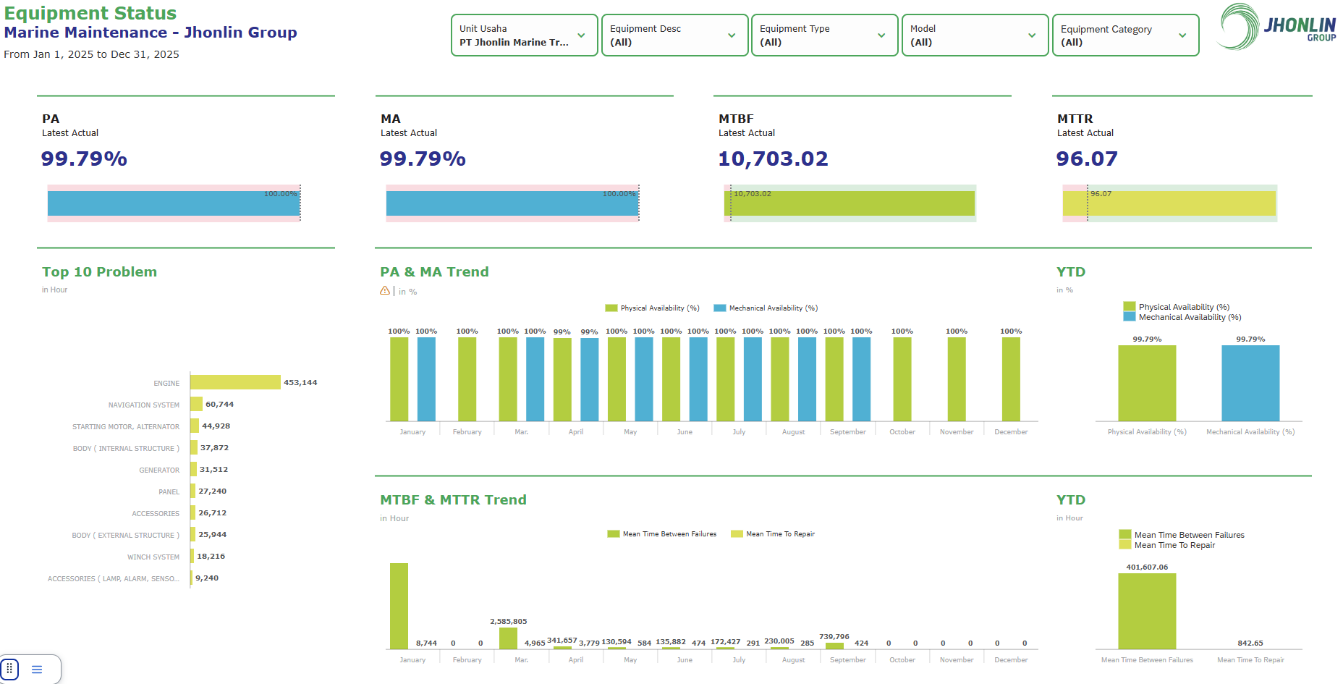
Task: Click the blue MA latest actual progress bar
Action: coord(512,203)
